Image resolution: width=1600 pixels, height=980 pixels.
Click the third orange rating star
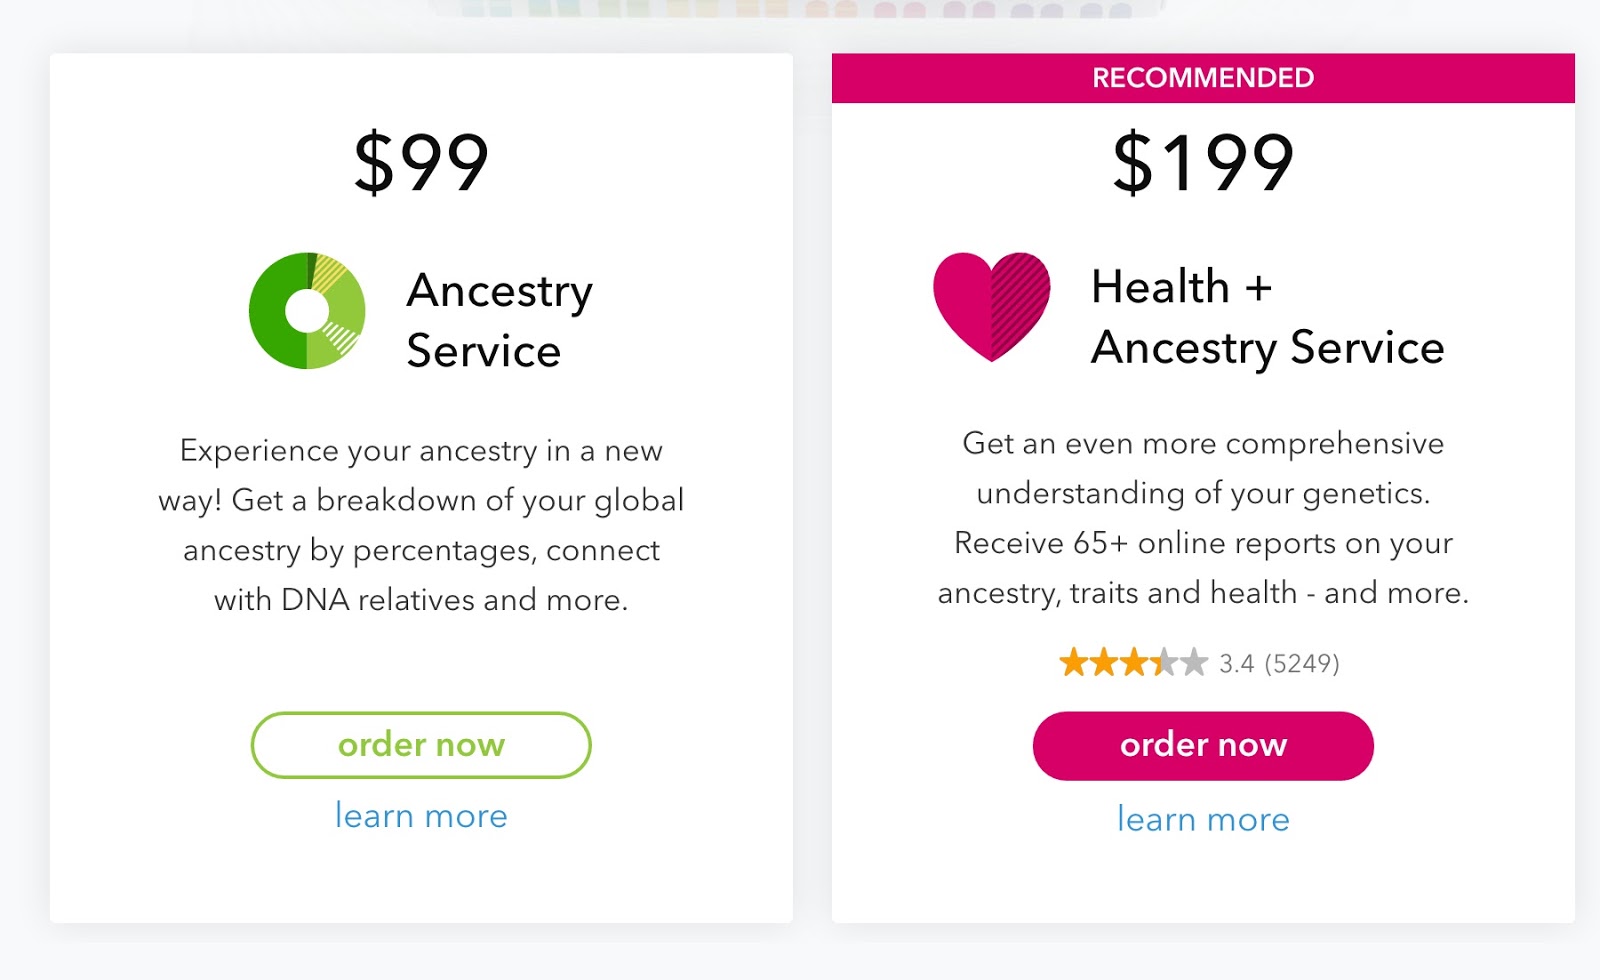coord(1134,661)
